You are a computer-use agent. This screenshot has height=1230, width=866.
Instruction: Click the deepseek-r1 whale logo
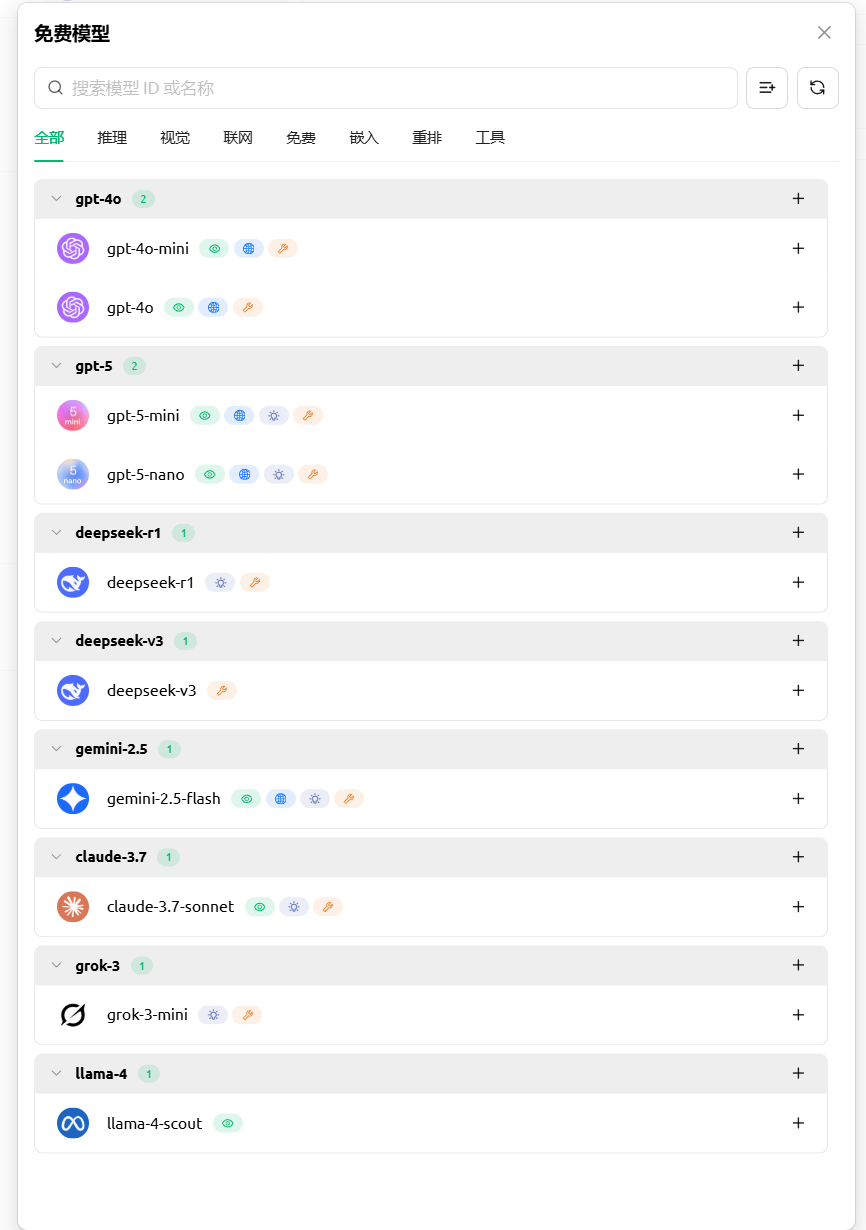tap(73, 582)
